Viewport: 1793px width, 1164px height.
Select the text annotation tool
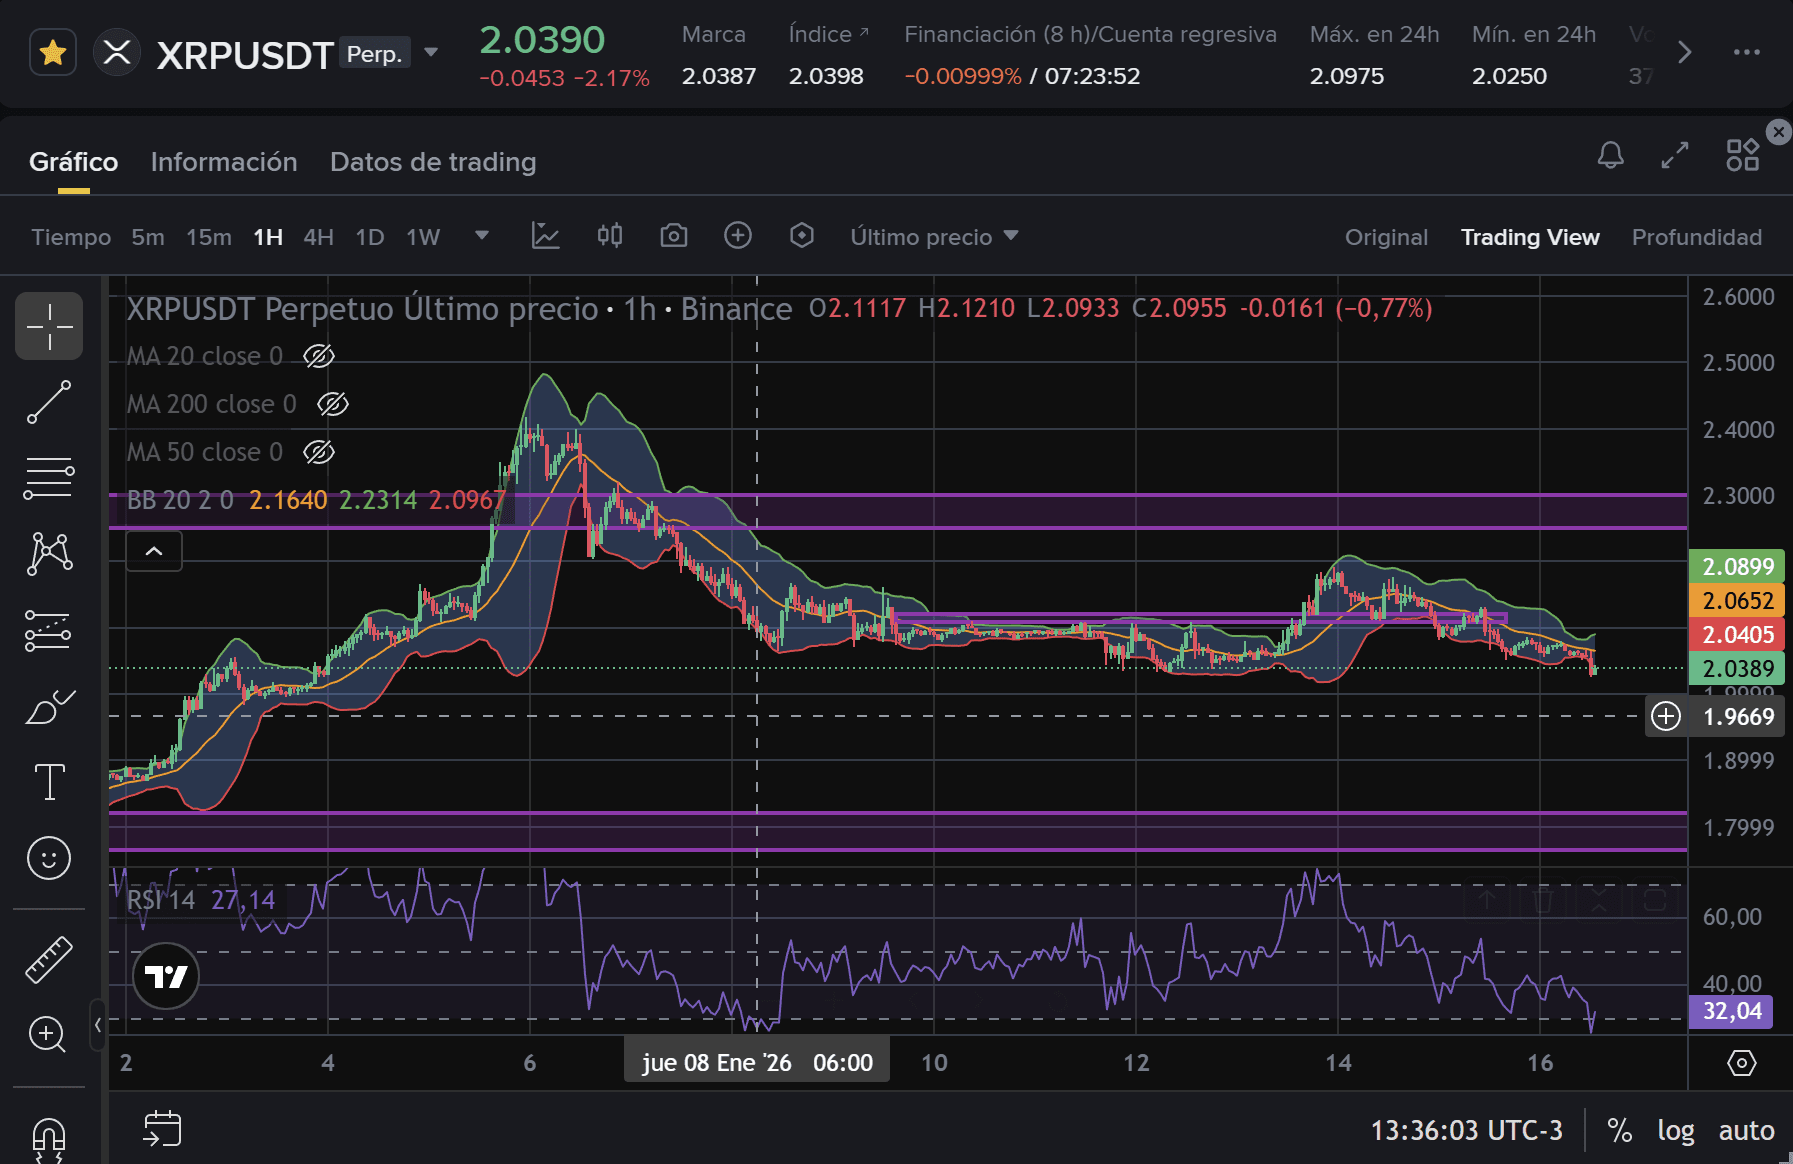tap(49, 781)
